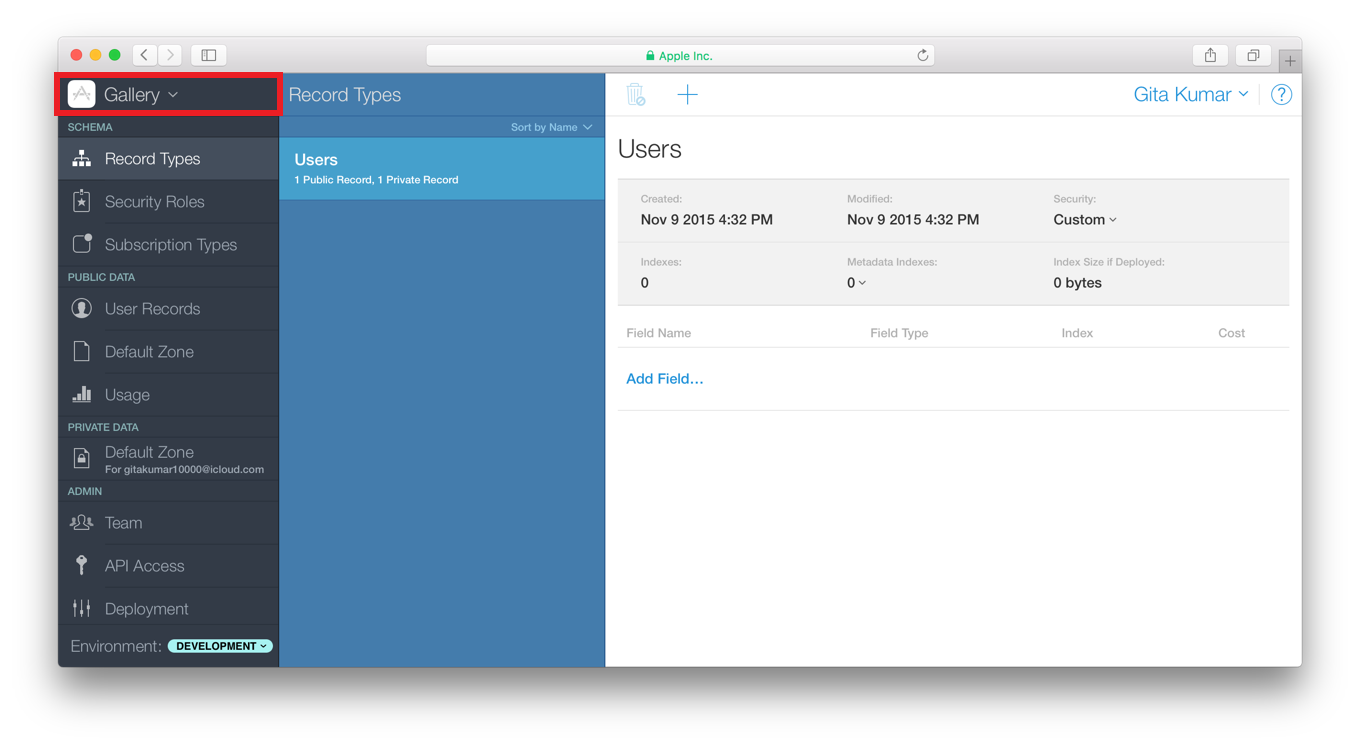Click the Subscription Types icon
Viewport: 1360px width, 750px height.
pos(81,244)
